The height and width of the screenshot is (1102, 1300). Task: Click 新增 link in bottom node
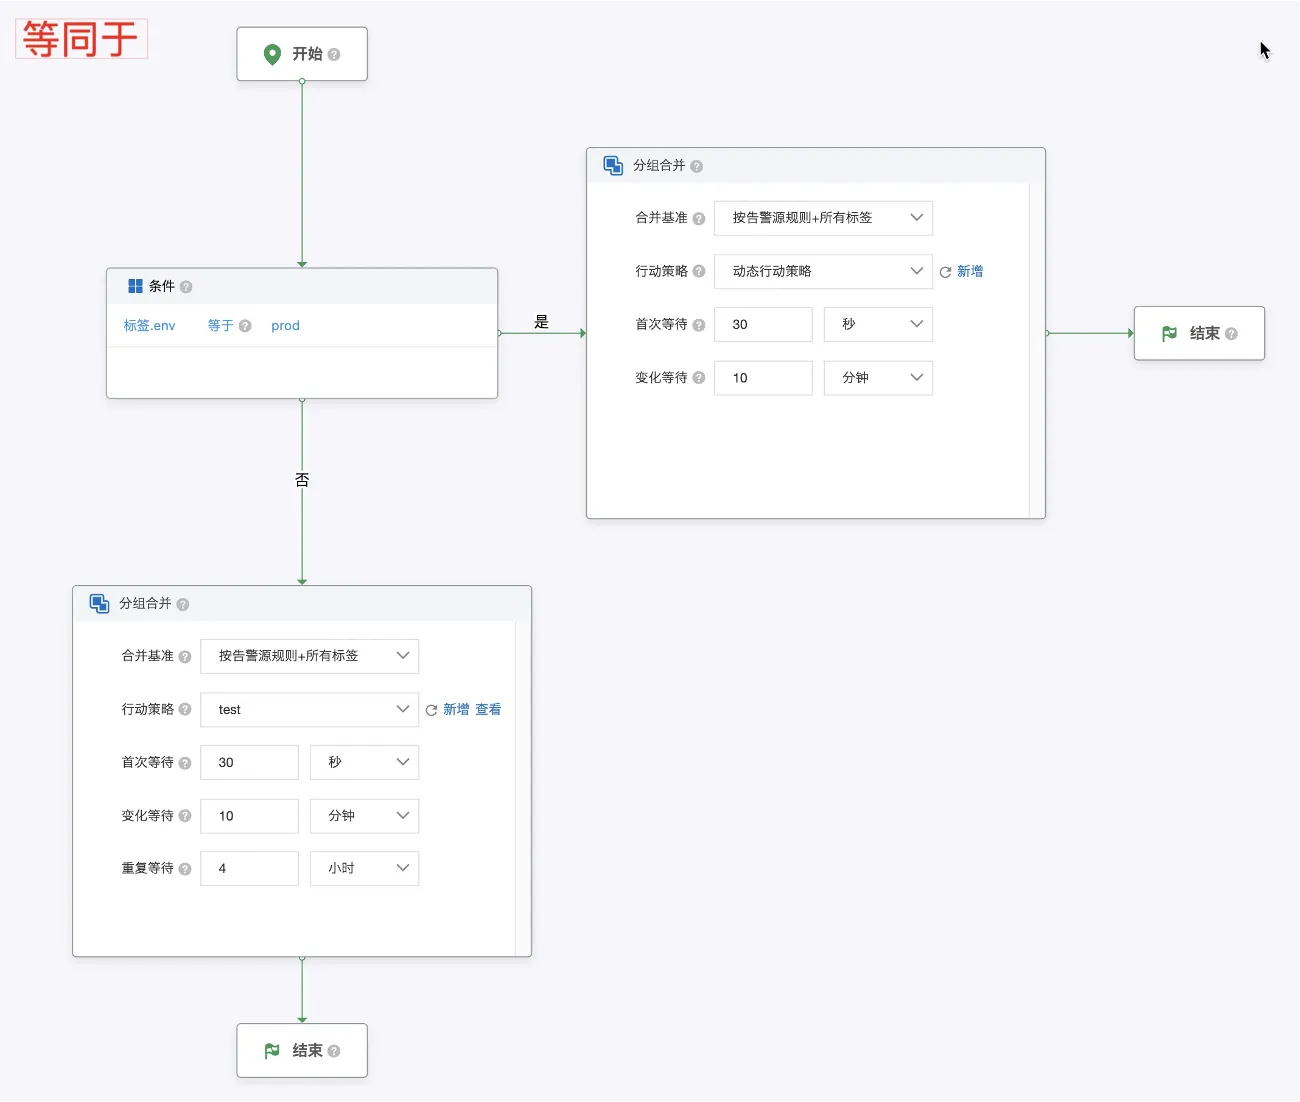(x=456, y=709)
